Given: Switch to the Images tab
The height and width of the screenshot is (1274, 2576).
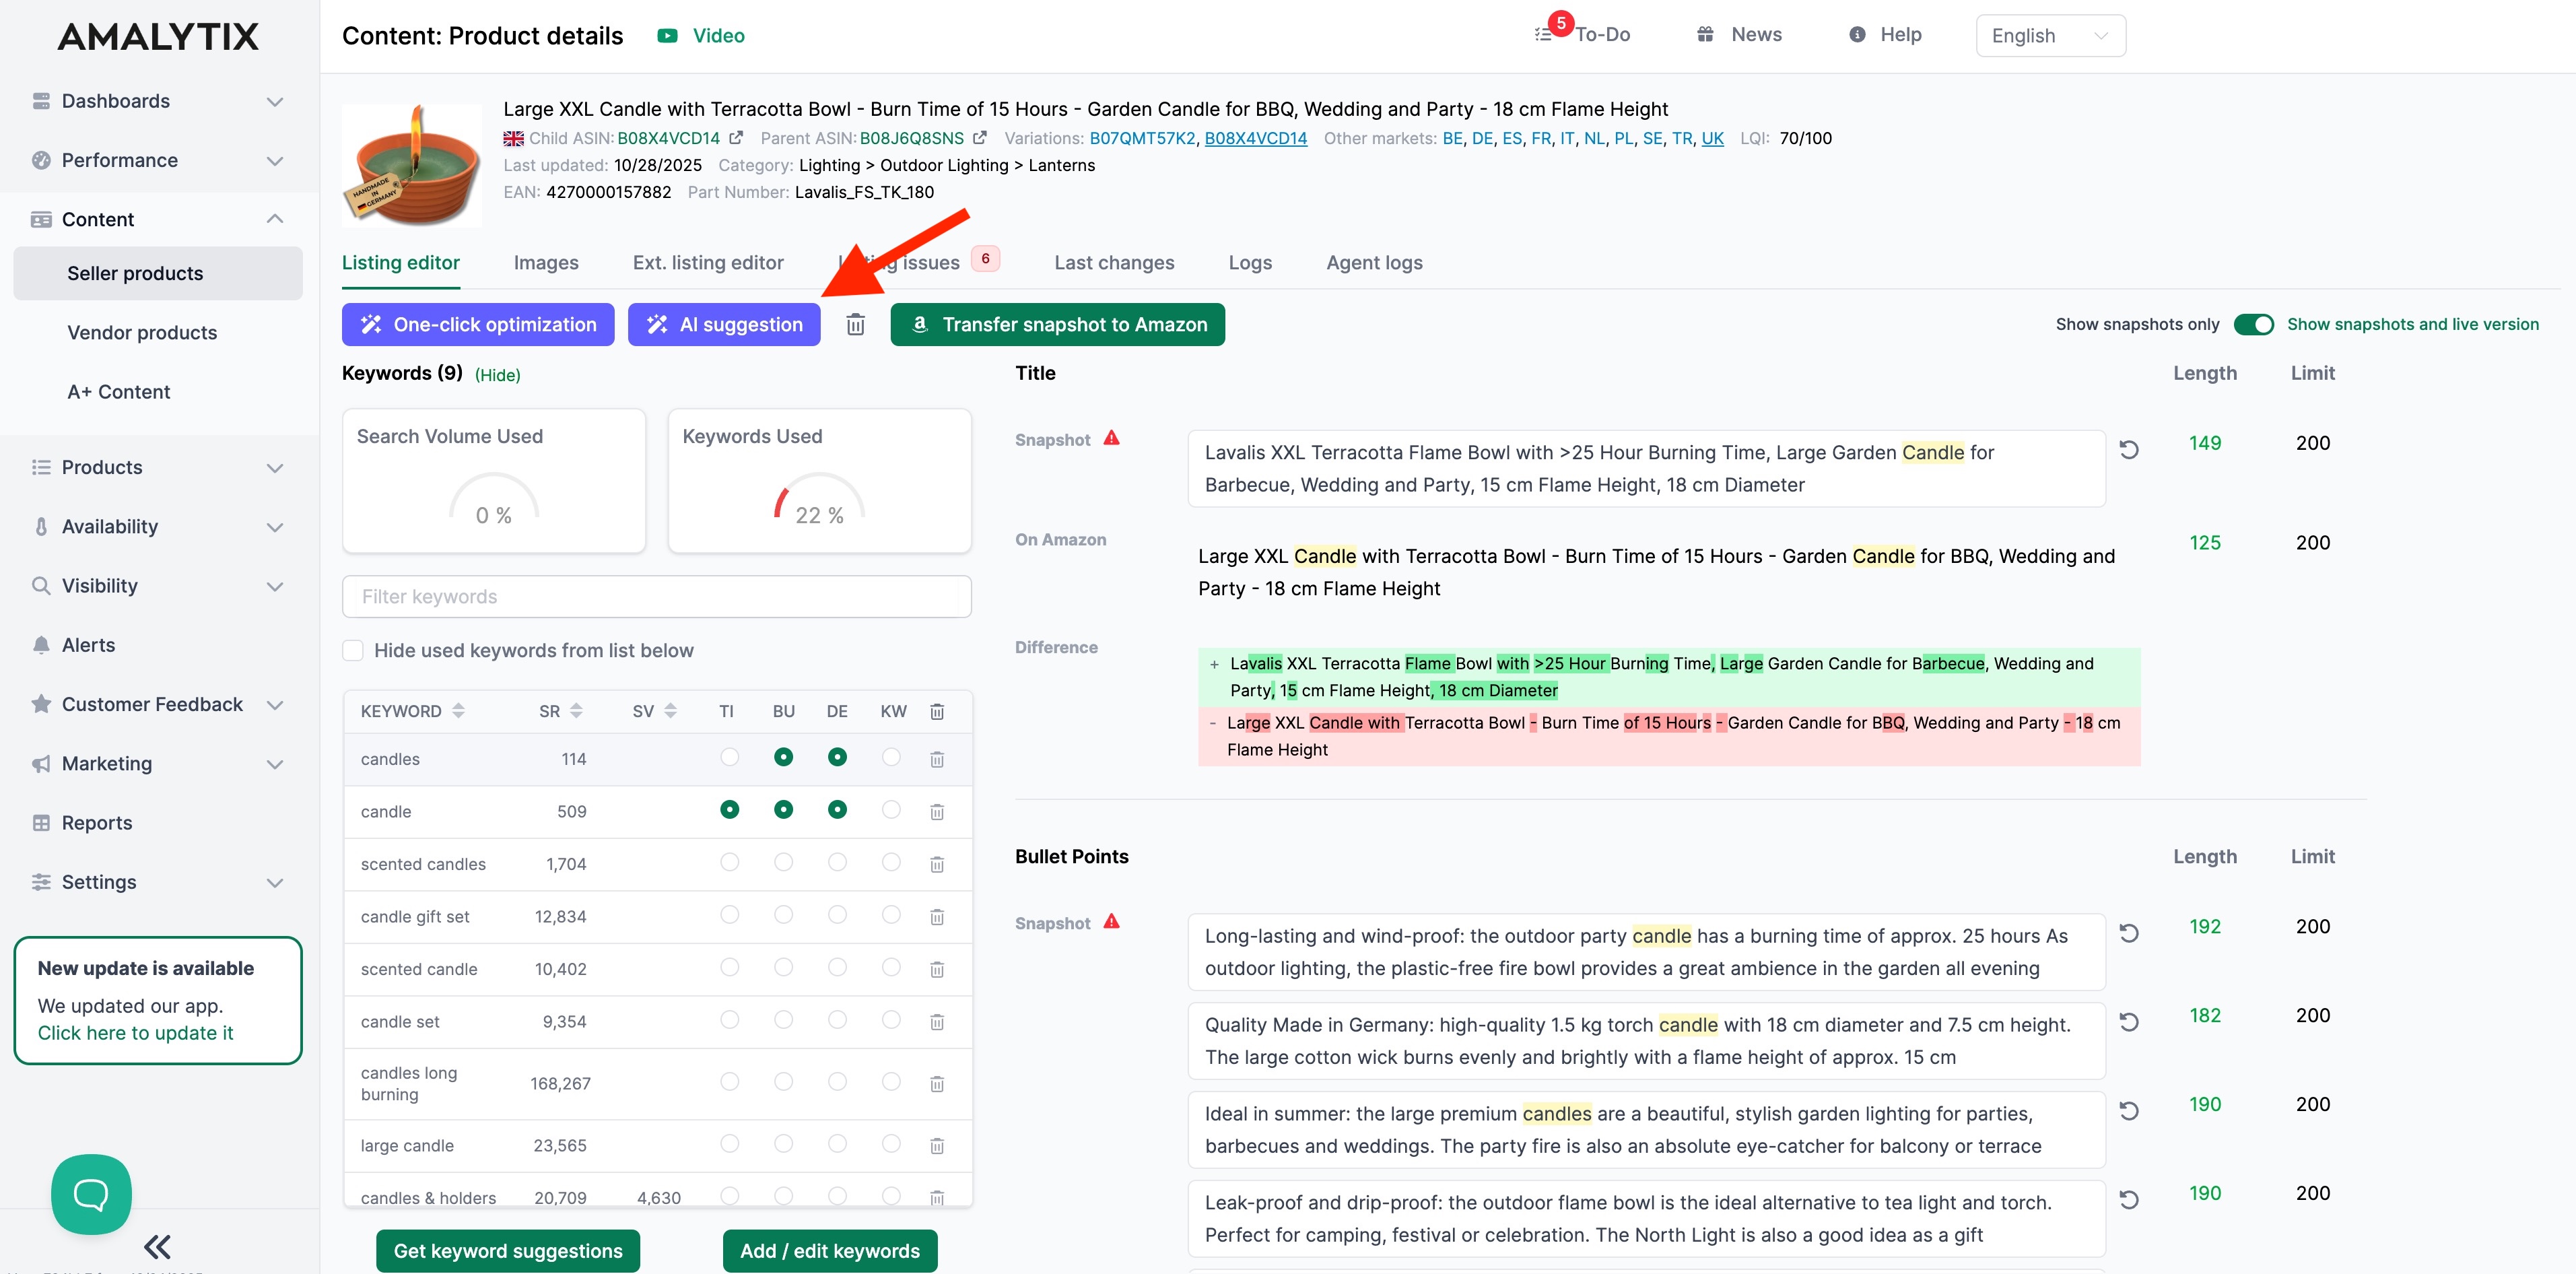Looking at the screenshot, I should [546, 262].
